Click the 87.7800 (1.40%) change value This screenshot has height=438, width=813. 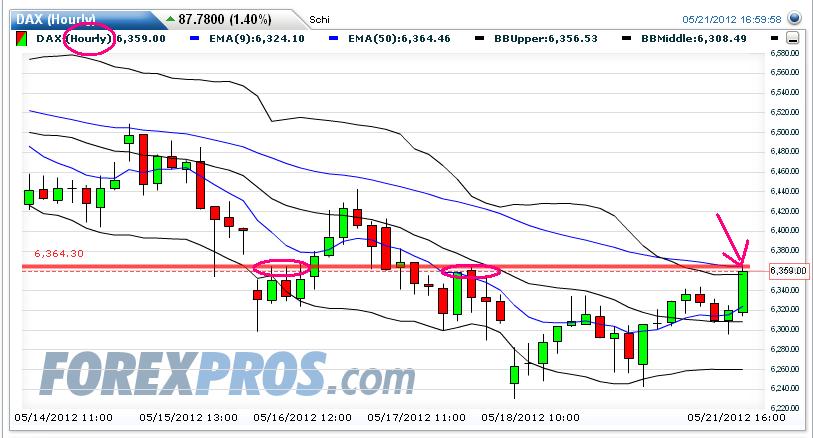point(225,20)
